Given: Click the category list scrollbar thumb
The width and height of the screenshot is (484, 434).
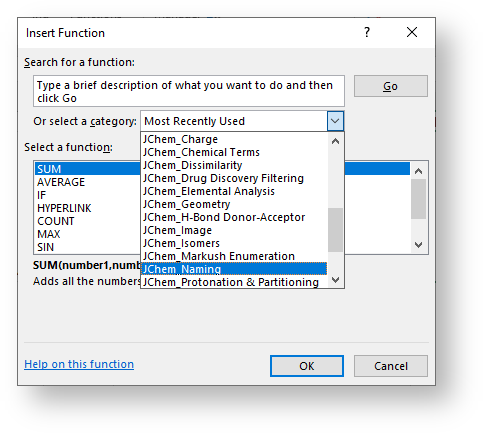Looking at the screenshot, I should [335, 230].
